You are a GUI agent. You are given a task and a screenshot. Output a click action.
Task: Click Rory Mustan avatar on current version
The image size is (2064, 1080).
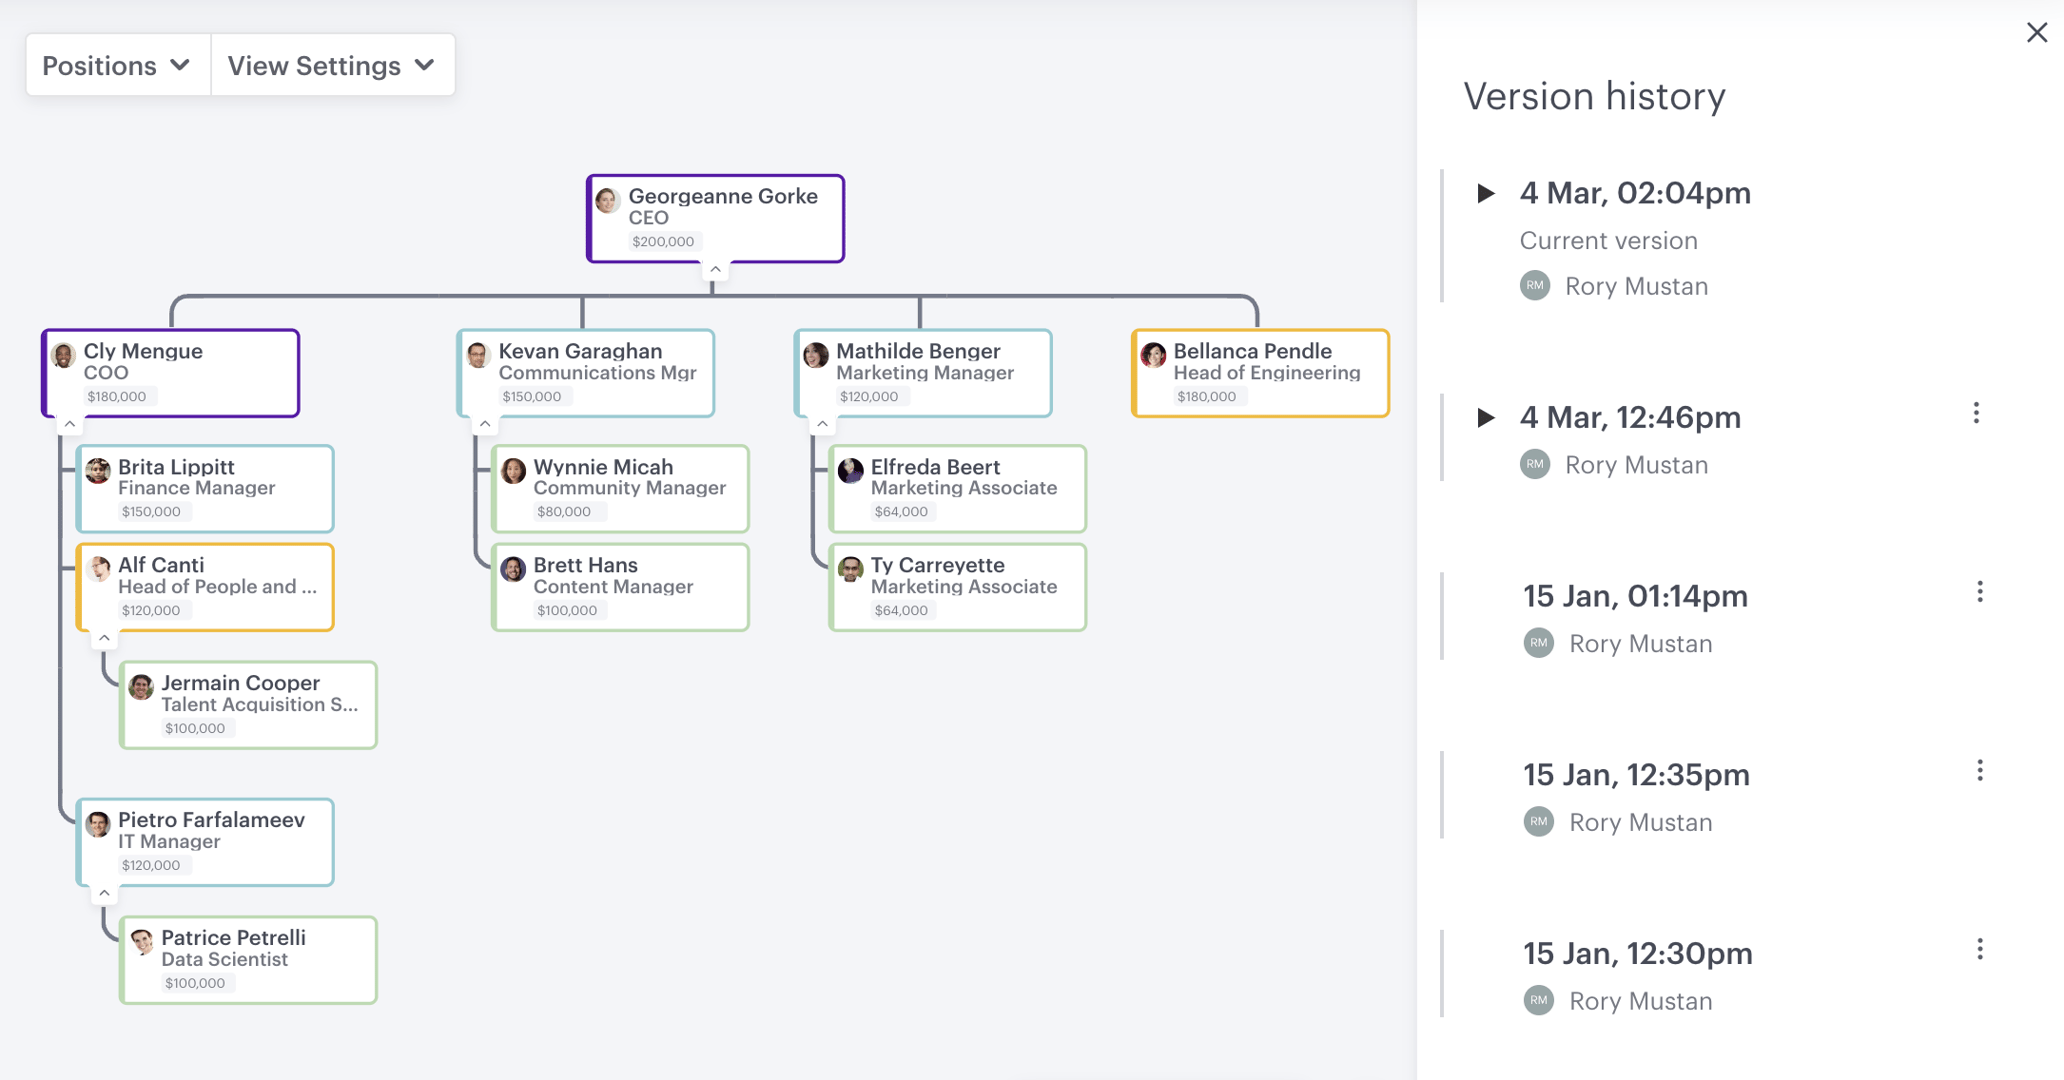1535,286
